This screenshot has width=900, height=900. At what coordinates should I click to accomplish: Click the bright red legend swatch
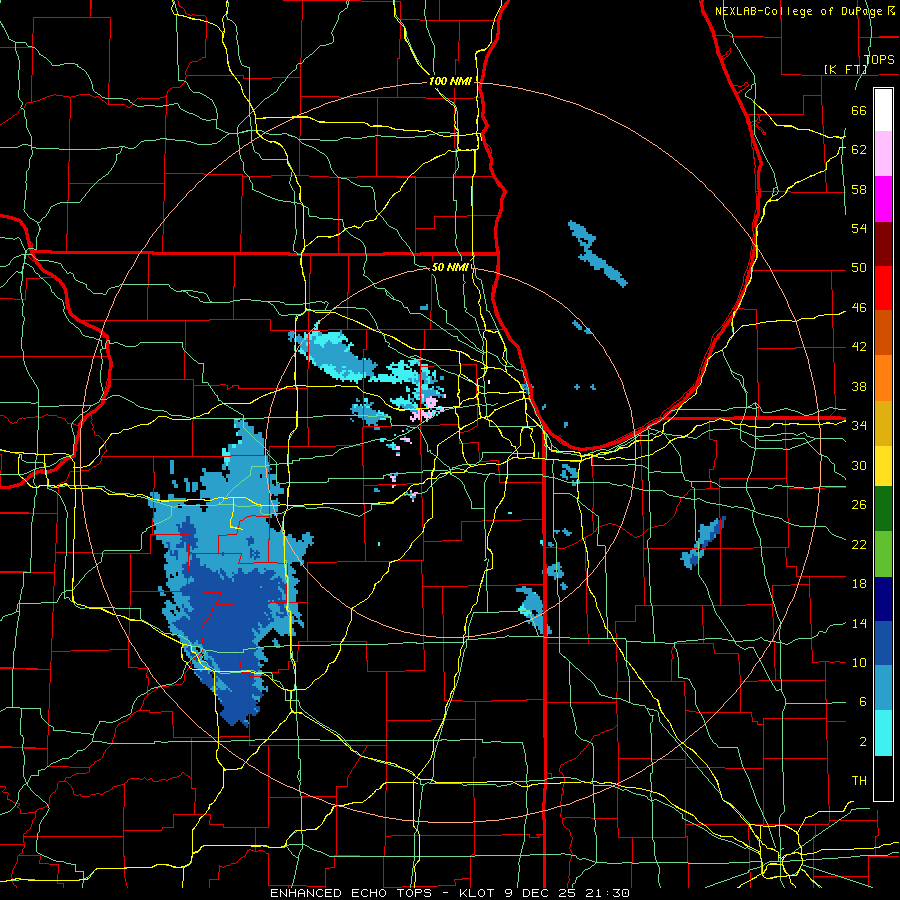click(x=883, y=288)
